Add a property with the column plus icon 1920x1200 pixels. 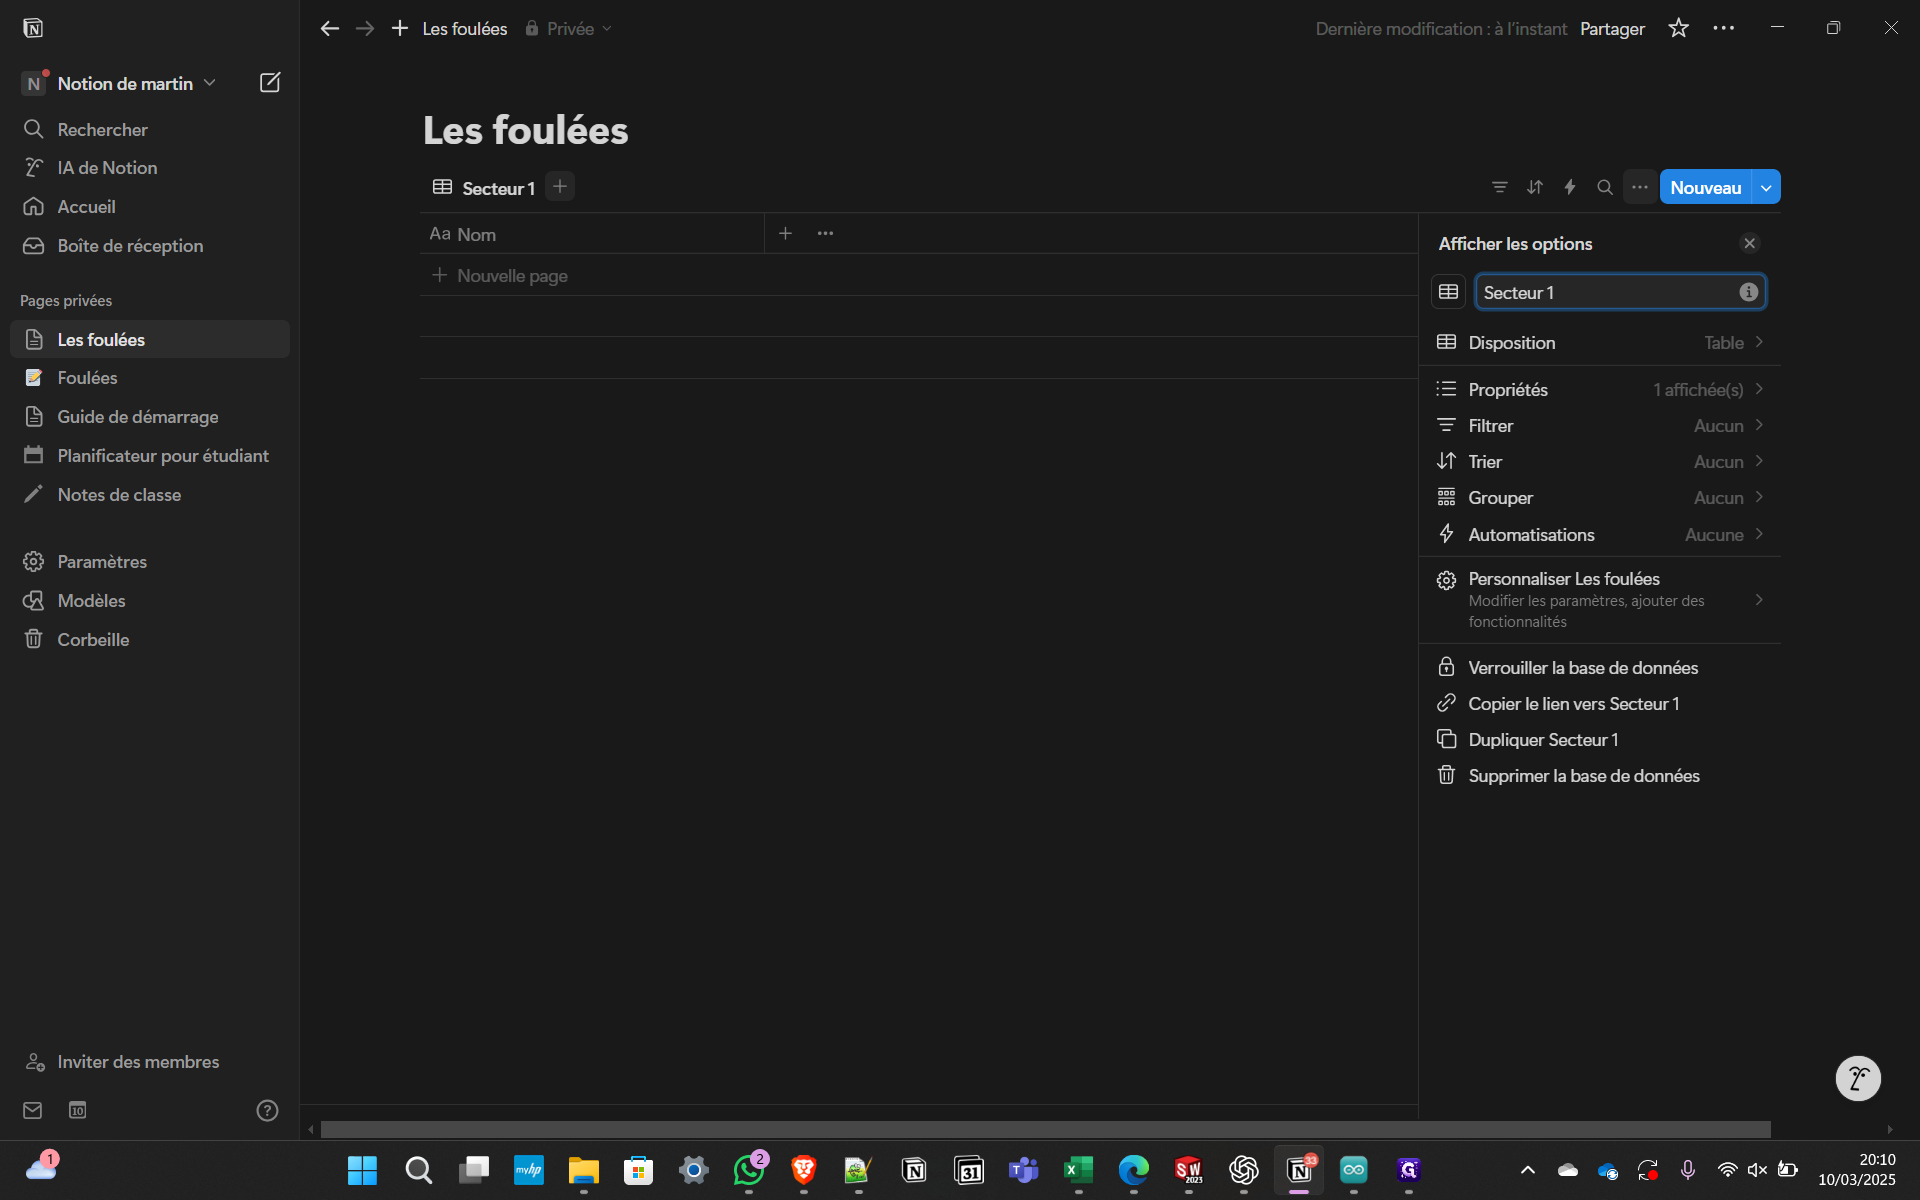point(786,234)
